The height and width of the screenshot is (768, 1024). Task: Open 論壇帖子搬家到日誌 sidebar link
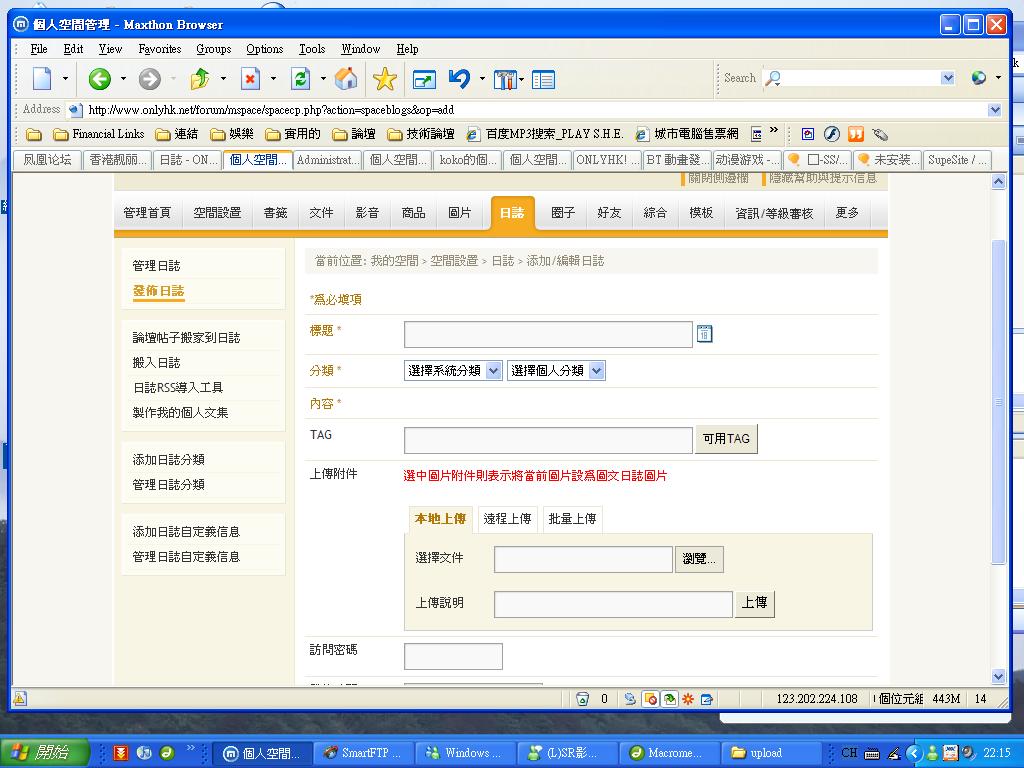187,338
